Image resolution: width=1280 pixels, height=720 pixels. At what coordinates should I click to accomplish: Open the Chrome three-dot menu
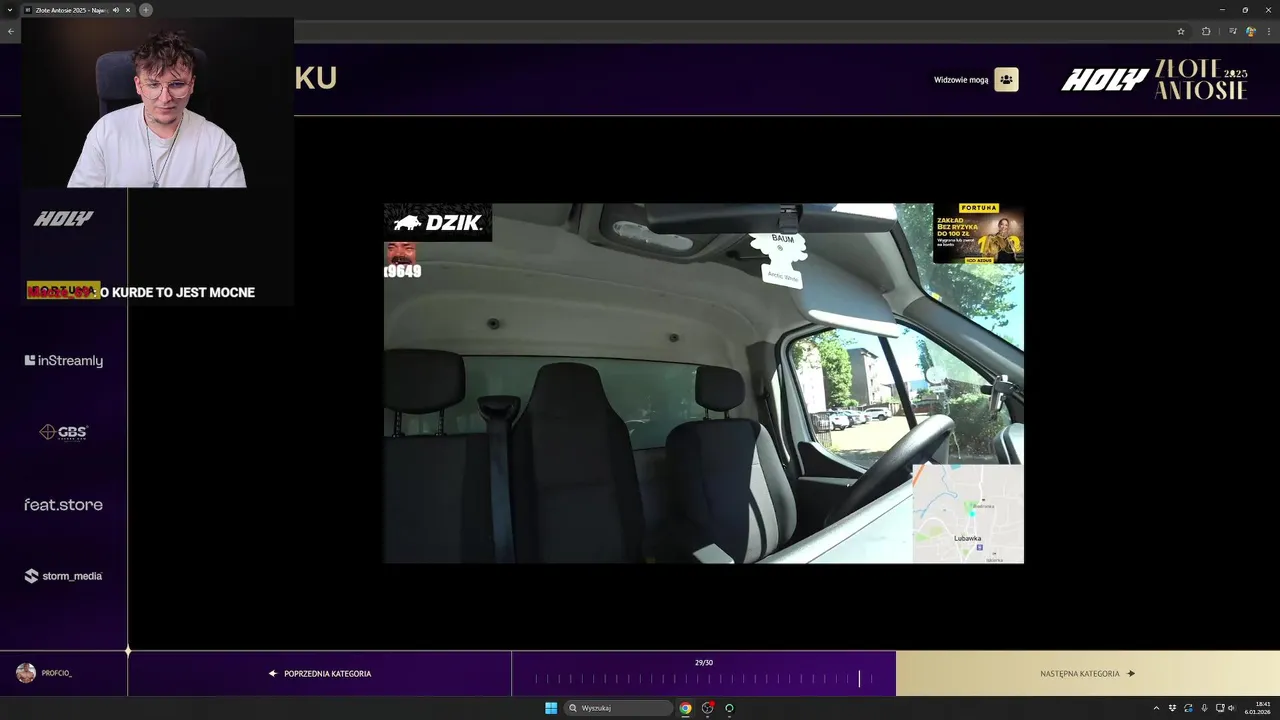pos(1268,31)
